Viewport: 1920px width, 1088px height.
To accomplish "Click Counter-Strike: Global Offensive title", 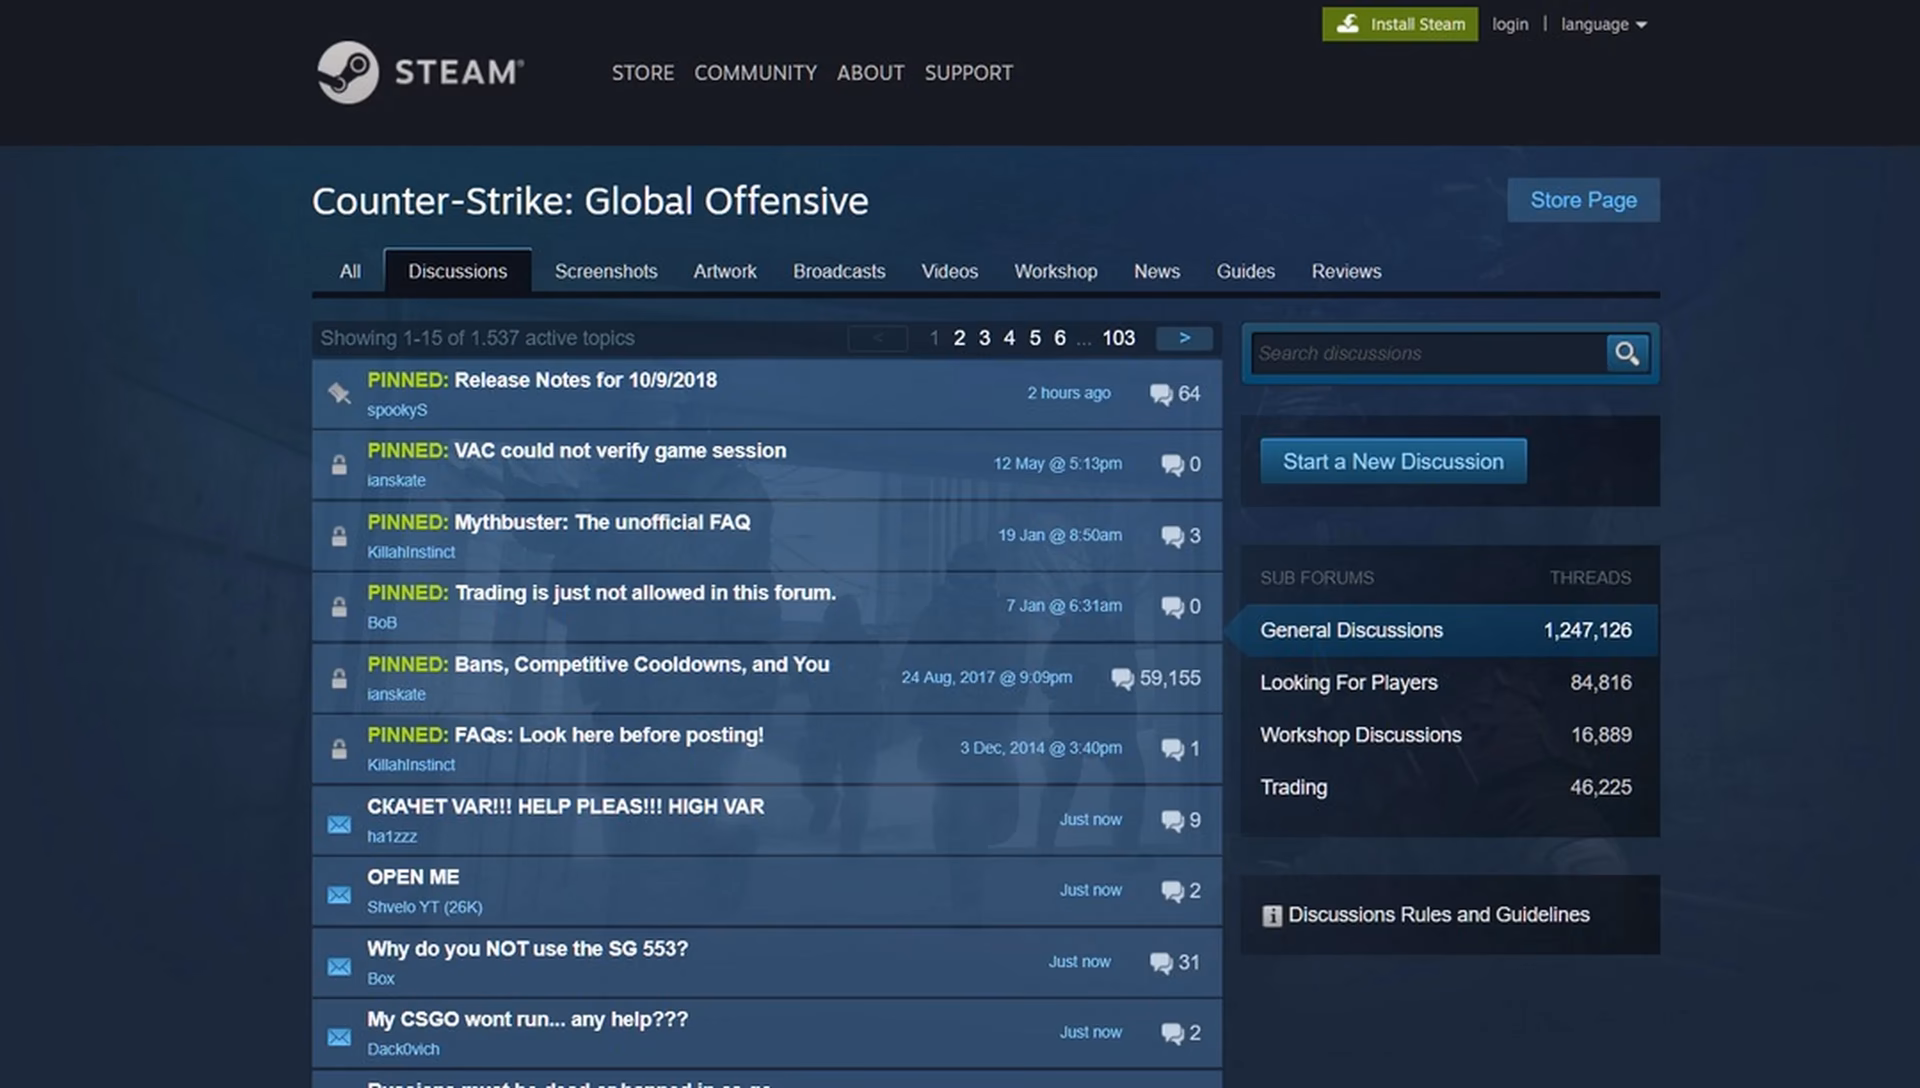I will point(590,201).
